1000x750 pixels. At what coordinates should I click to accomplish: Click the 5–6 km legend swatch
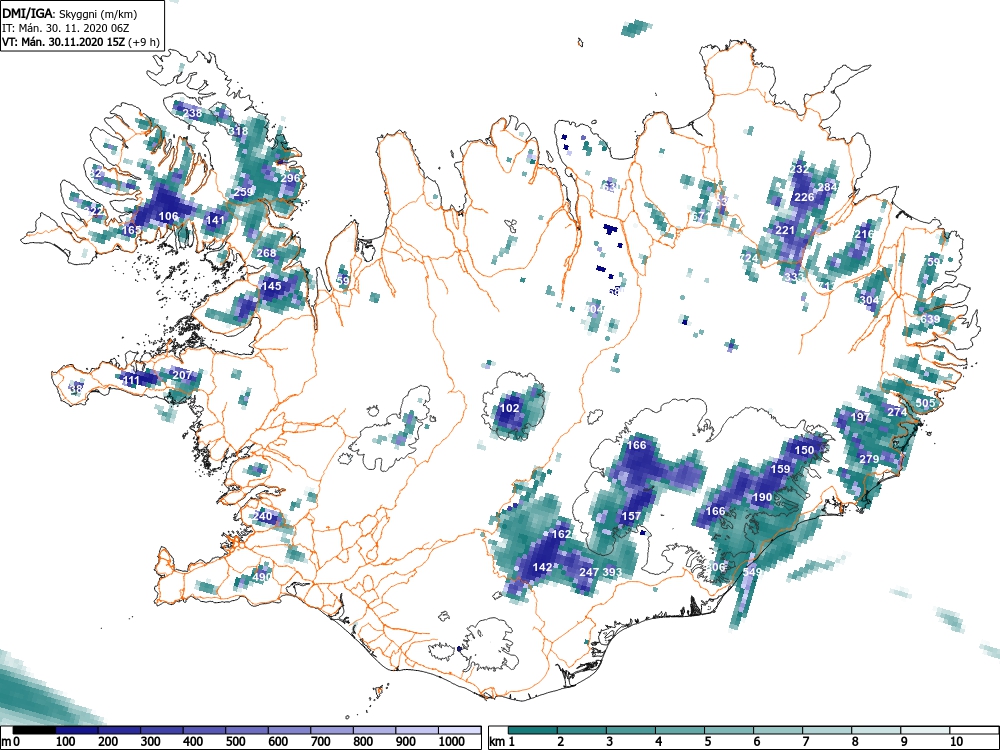[729, 730]
